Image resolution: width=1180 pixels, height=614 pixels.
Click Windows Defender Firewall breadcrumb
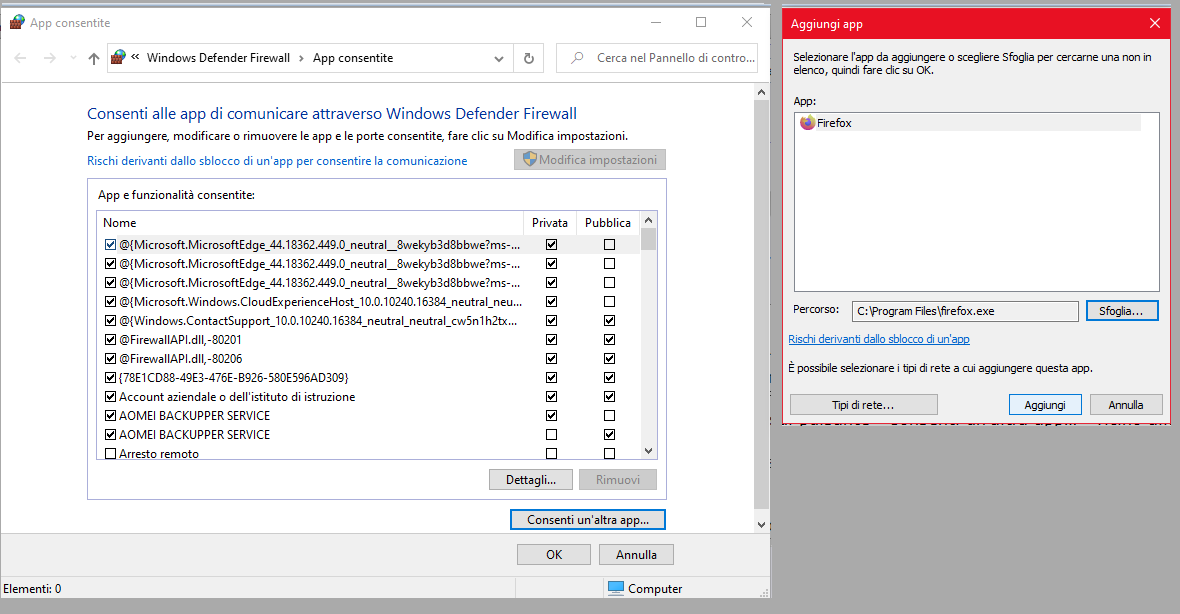[x=218, y=58]
